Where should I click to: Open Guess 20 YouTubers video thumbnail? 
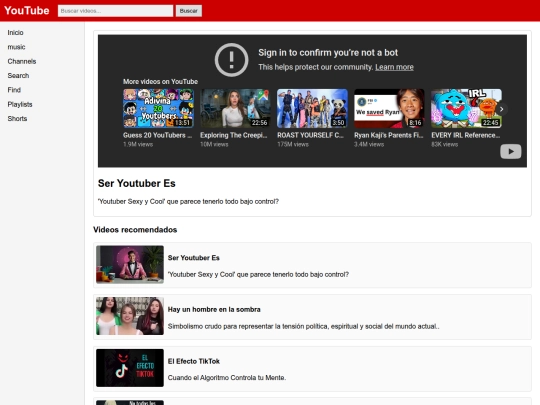coord(158,108)
